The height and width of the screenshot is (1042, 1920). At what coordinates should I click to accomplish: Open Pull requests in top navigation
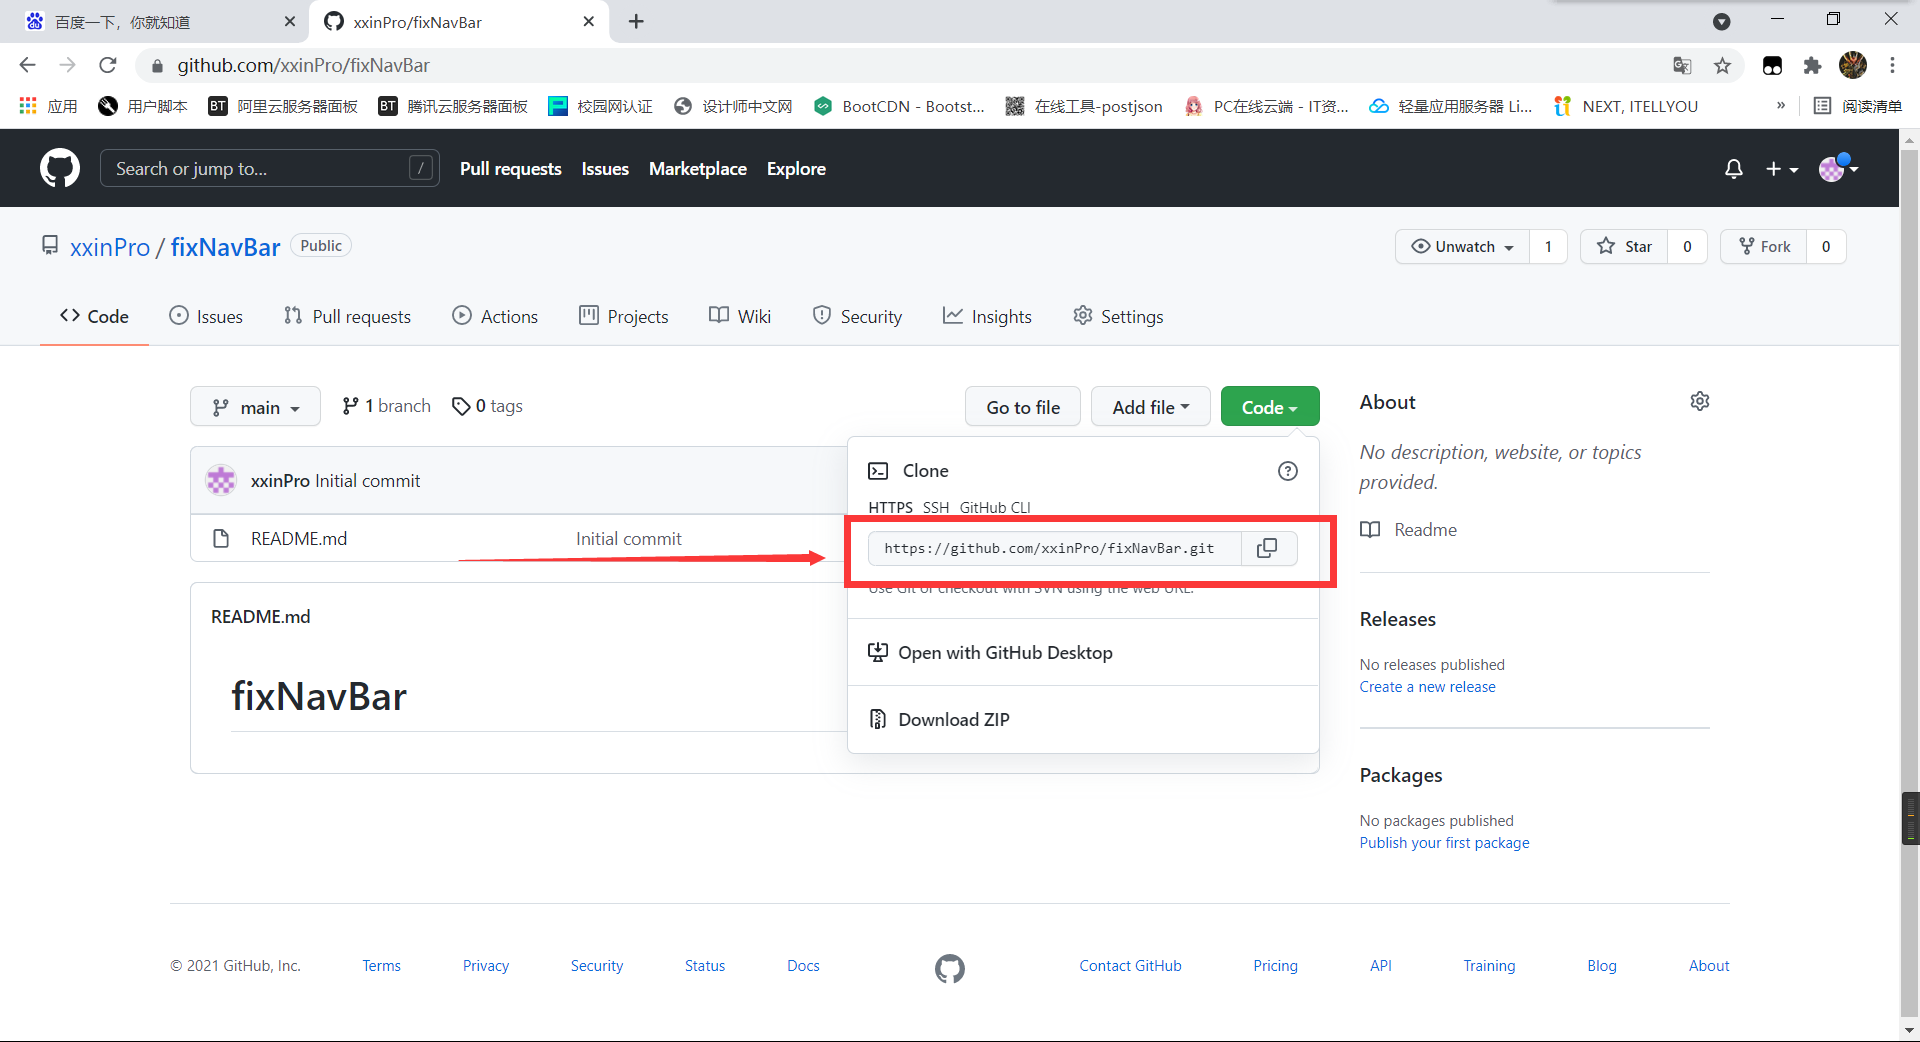pos(511,168)
